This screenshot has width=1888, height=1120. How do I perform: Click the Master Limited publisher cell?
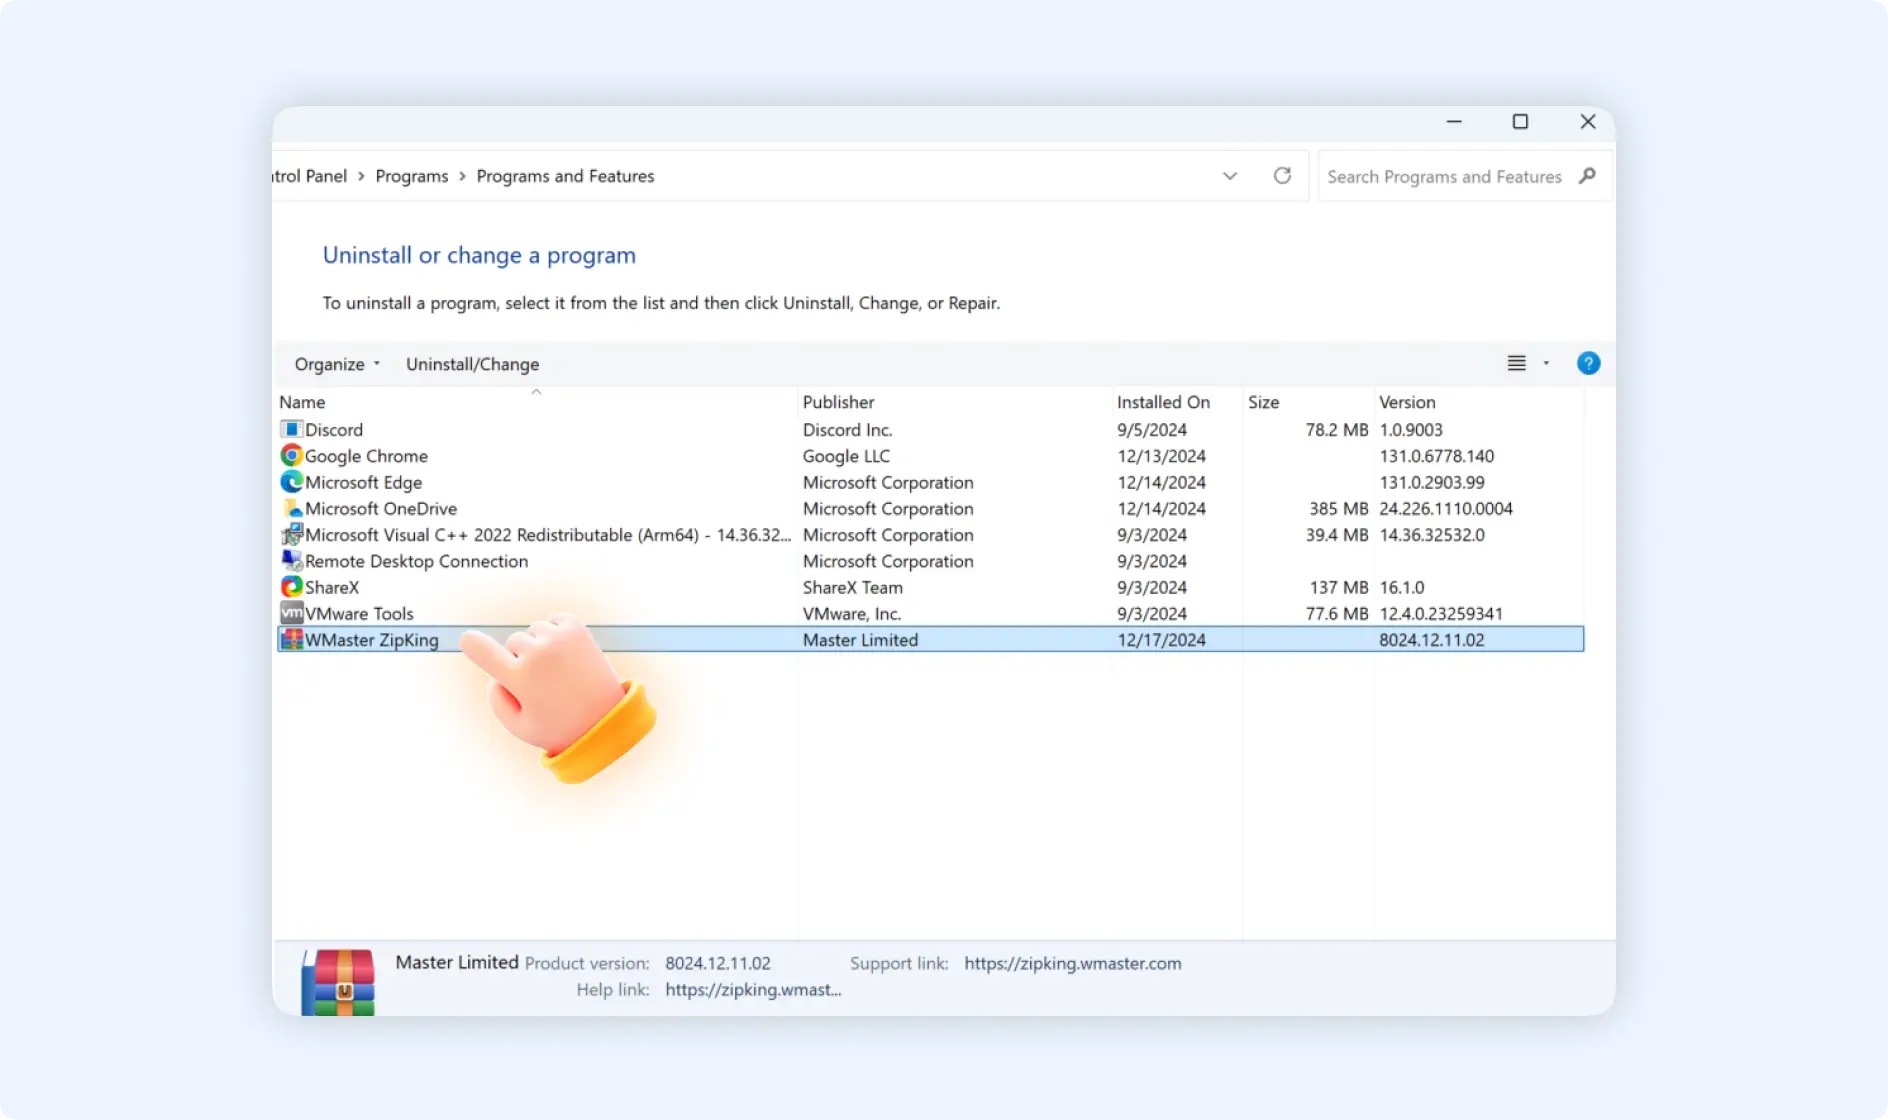(860, 640)
